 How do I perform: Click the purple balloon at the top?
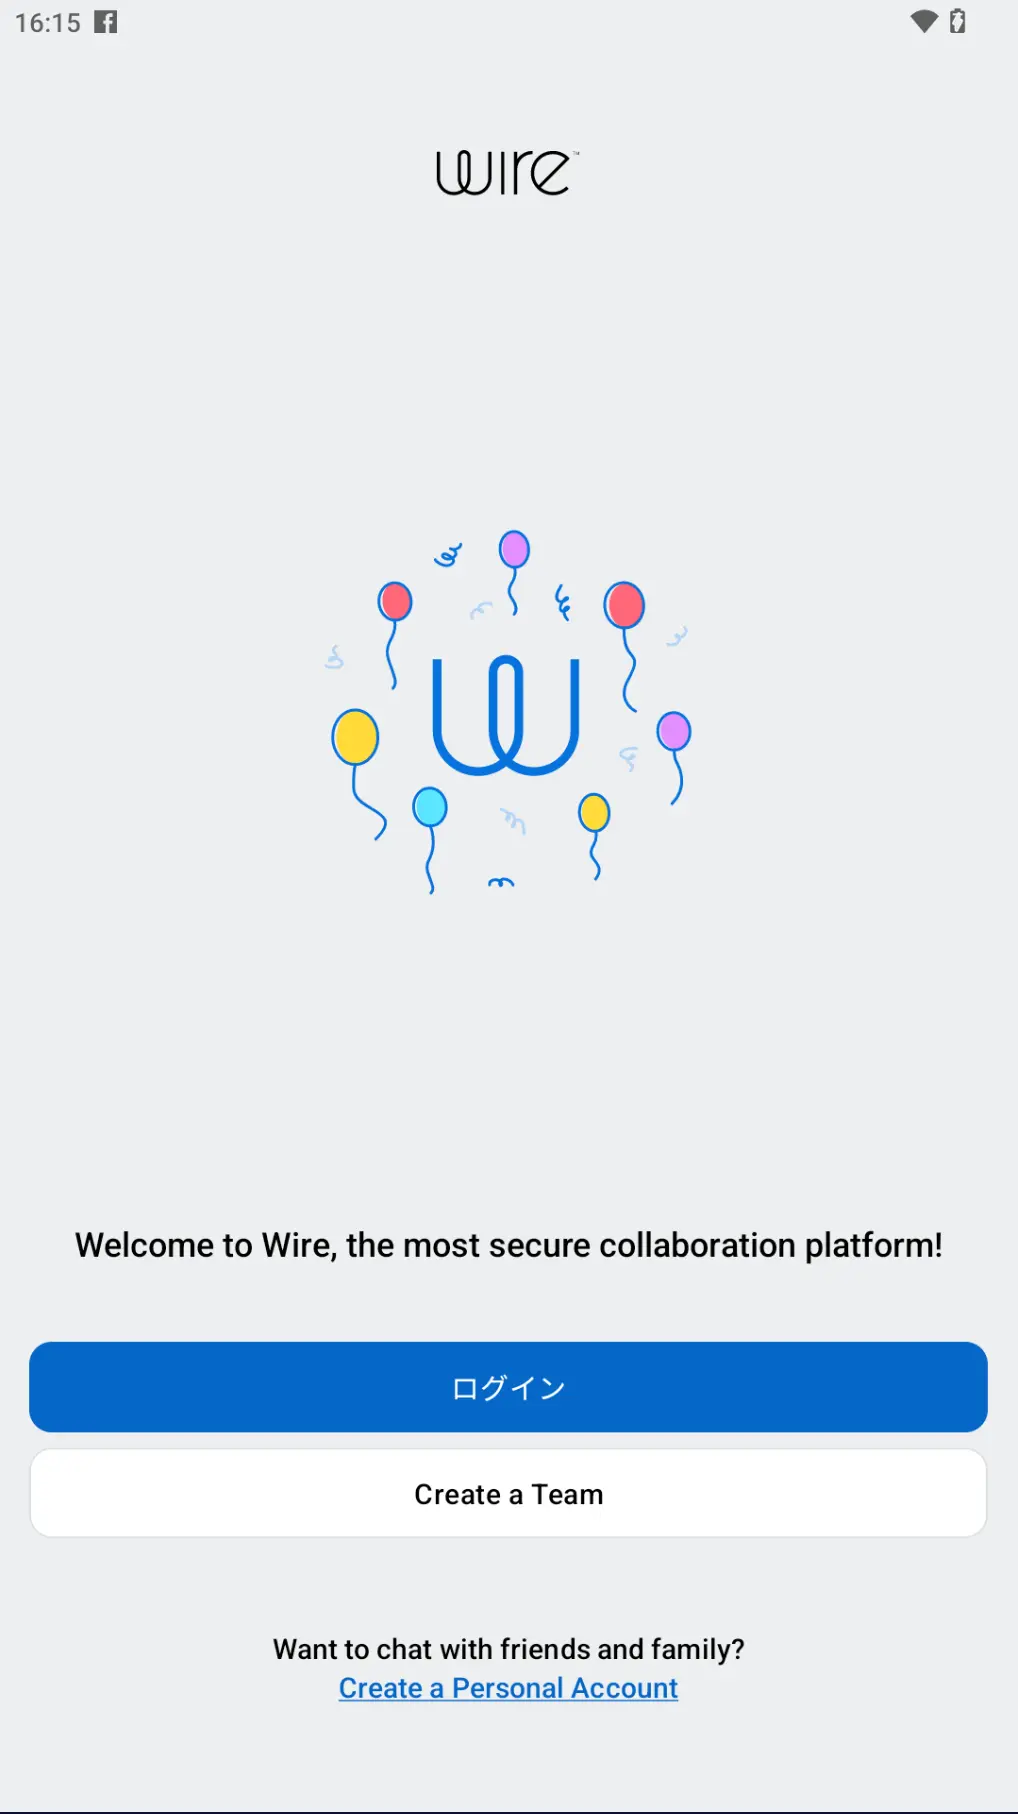(513, 549)
